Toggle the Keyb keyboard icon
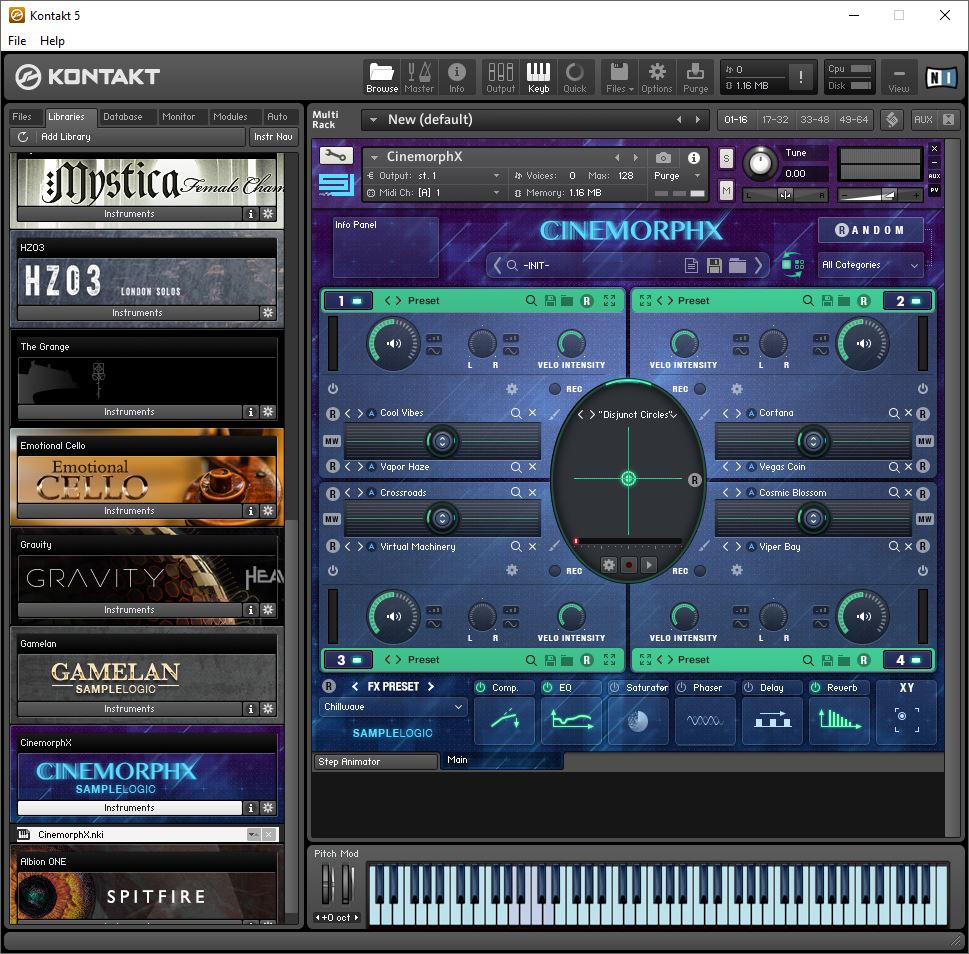 click(538, 77)
